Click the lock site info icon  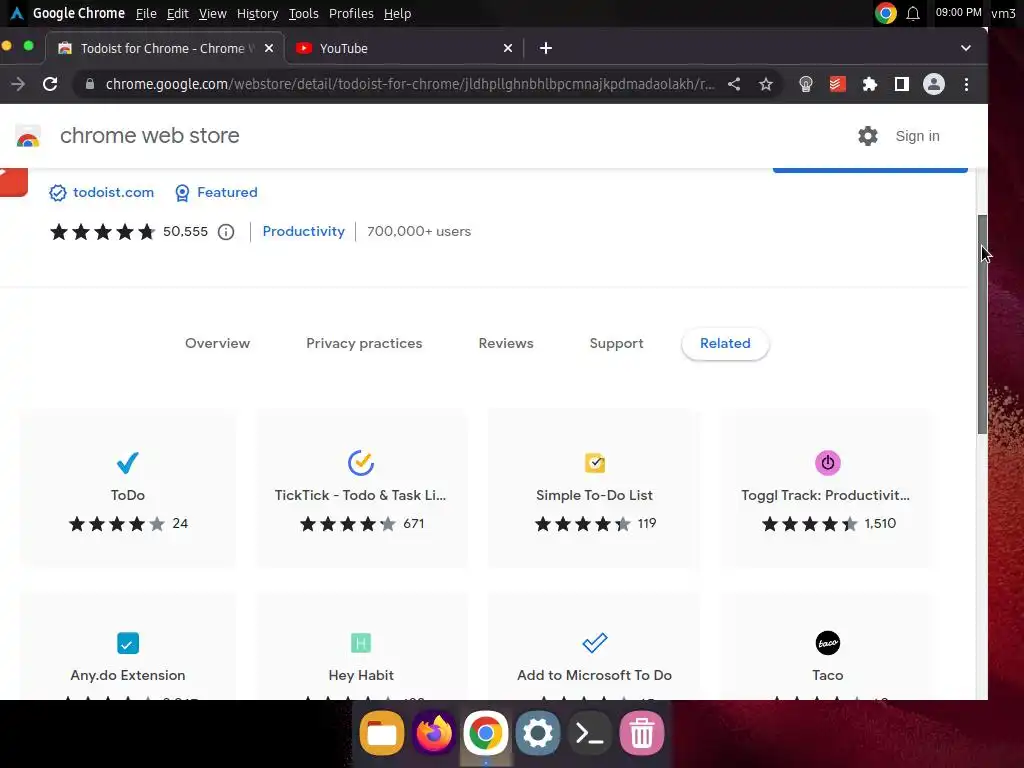click(90, 84)
